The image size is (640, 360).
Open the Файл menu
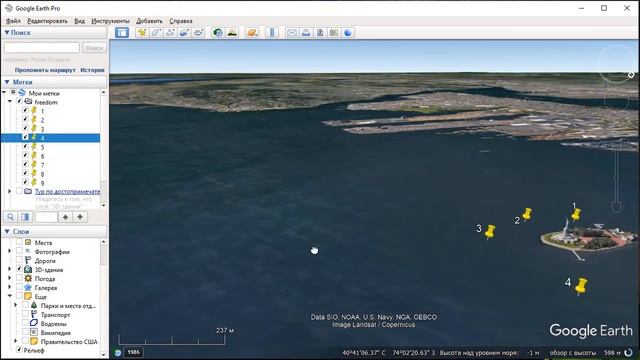[x=13, y=21]
